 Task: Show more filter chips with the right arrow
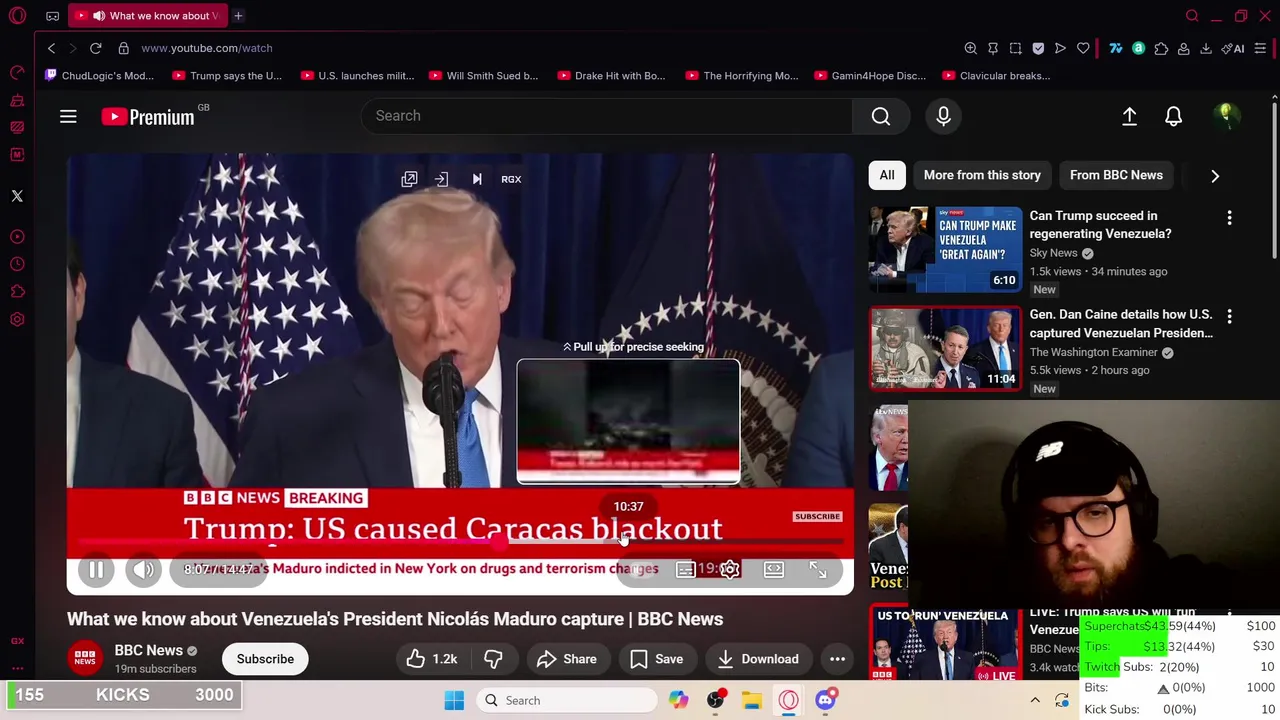(1215, 176)
